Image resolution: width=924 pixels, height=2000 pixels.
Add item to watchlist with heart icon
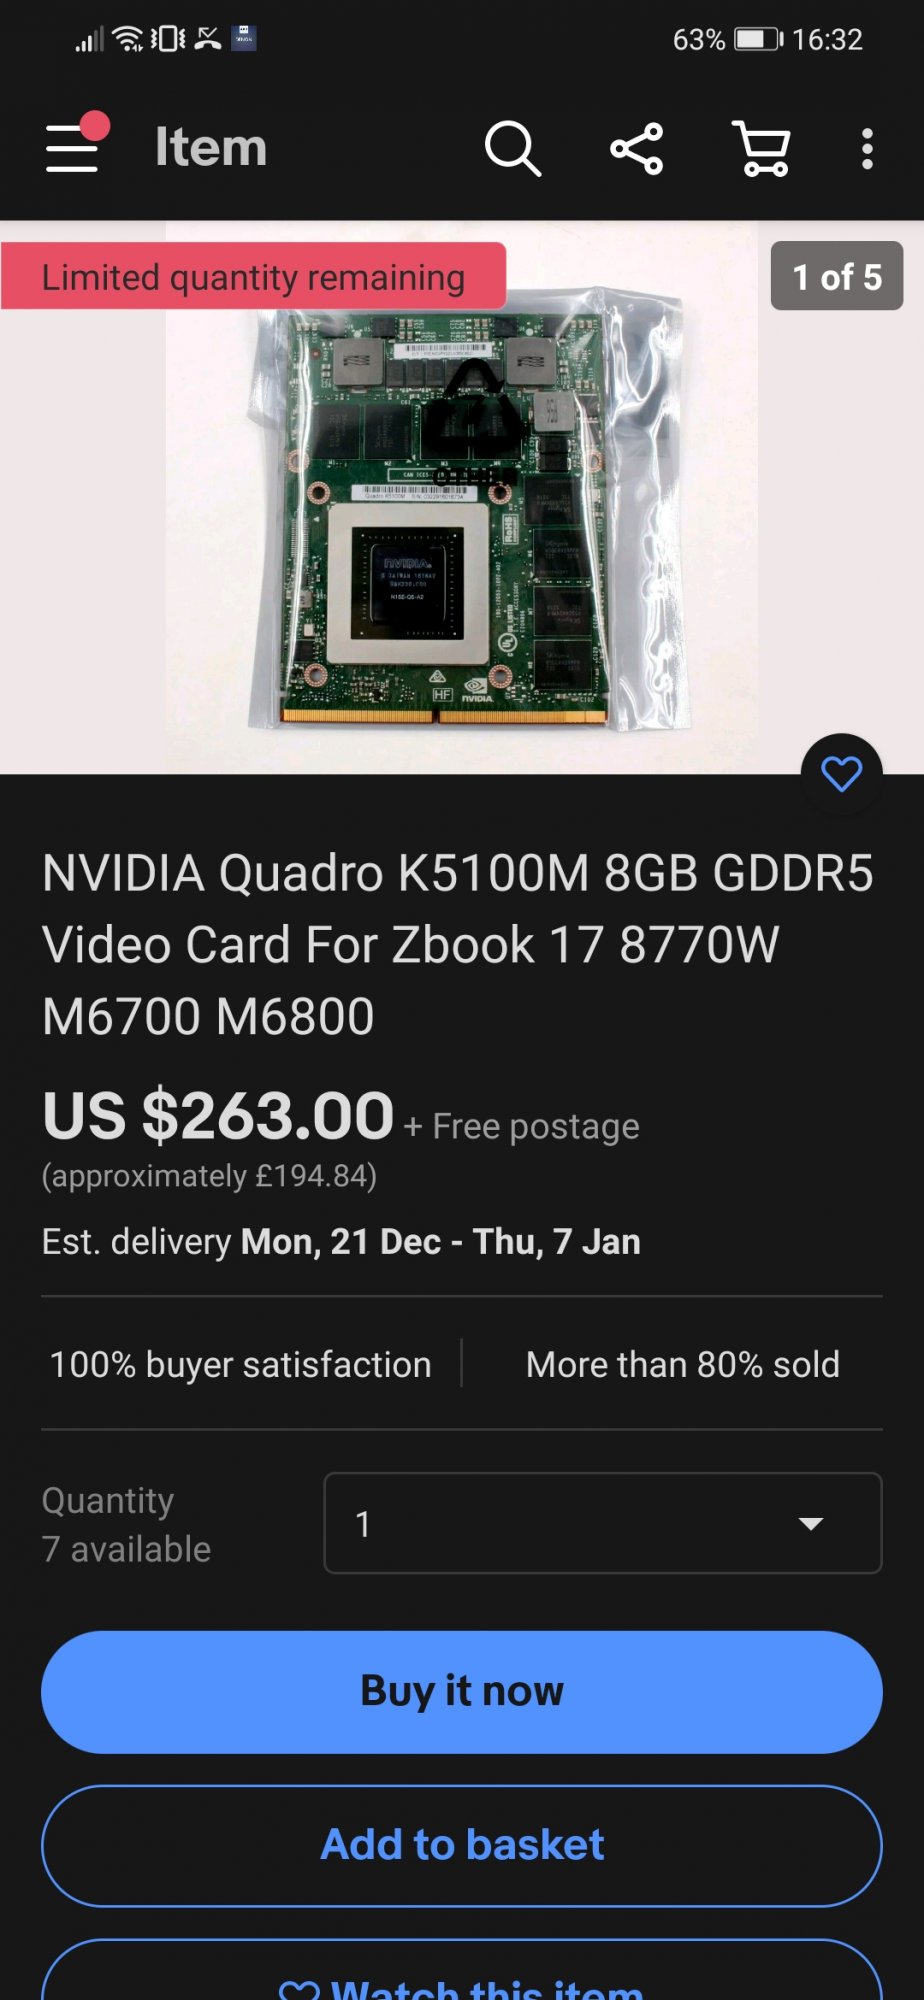coord(842,774)
